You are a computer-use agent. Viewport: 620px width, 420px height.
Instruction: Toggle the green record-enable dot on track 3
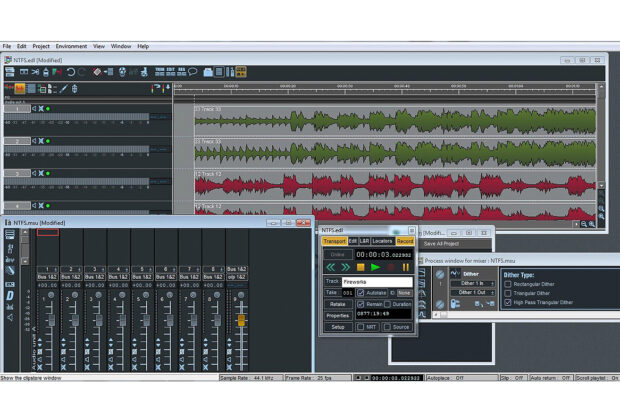(x=48, y=173)
